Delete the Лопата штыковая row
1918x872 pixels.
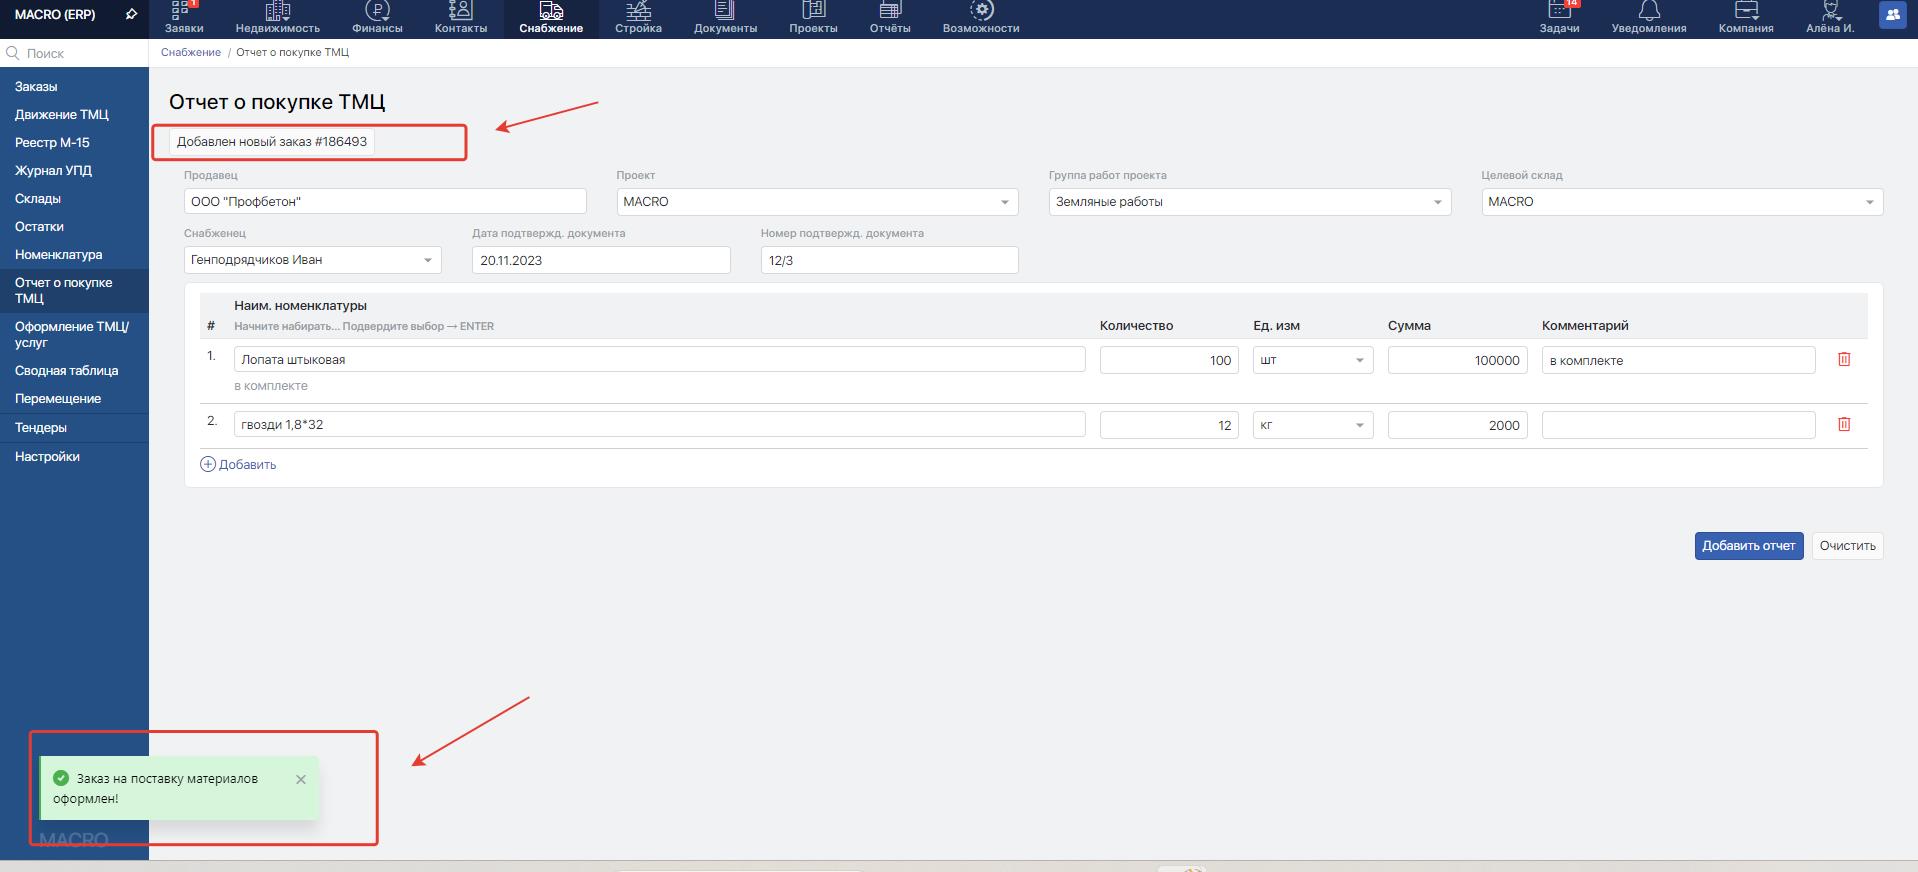(x=1844, y=359)
